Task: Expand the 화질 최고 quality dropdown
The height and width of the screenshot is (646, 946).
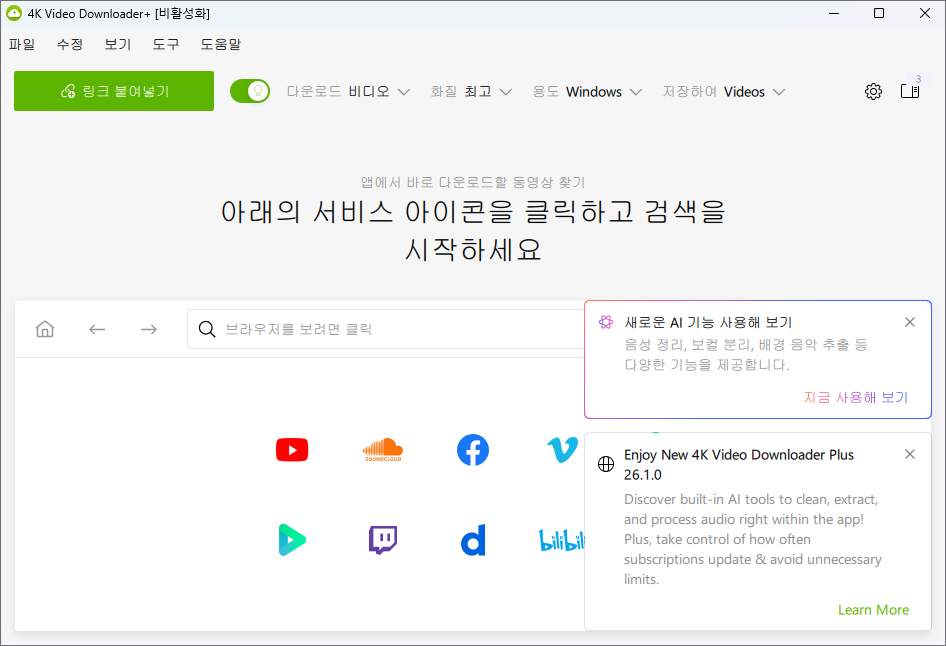Action: click(x=471, y=92)
